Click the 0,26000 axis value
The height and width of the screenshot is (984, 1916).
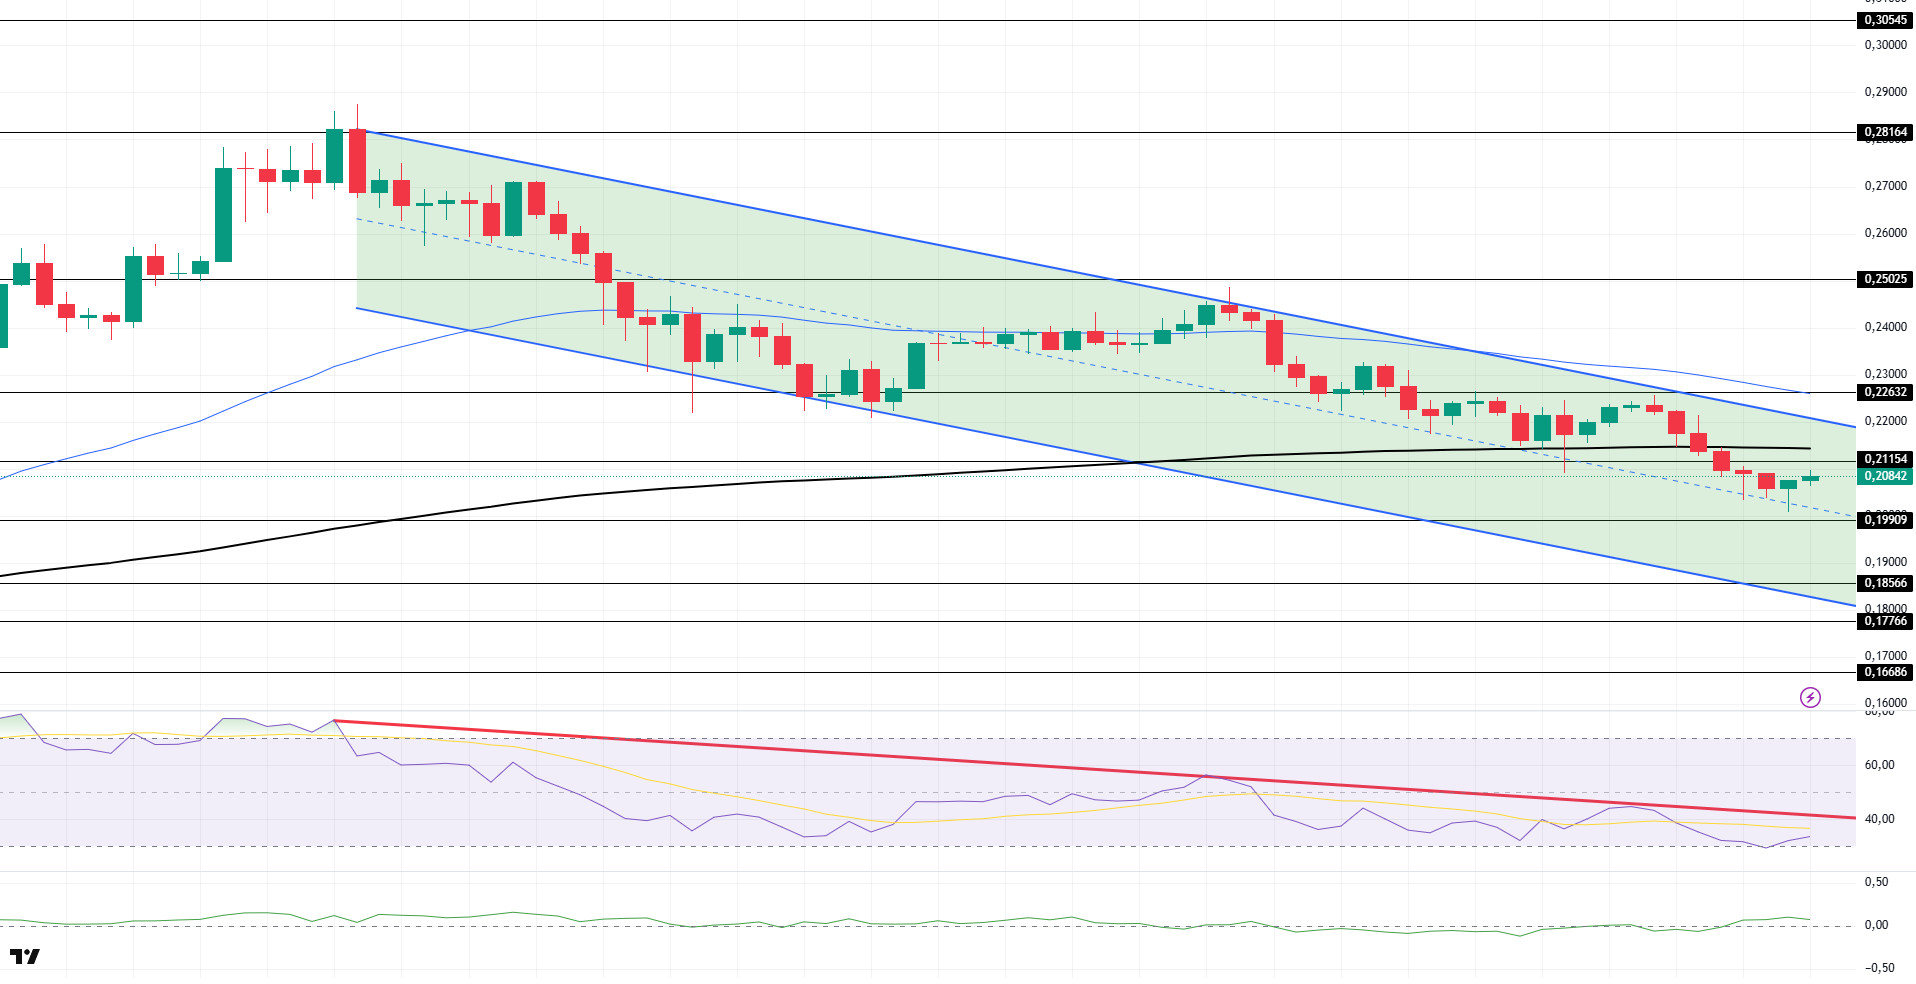point(1885,233)
